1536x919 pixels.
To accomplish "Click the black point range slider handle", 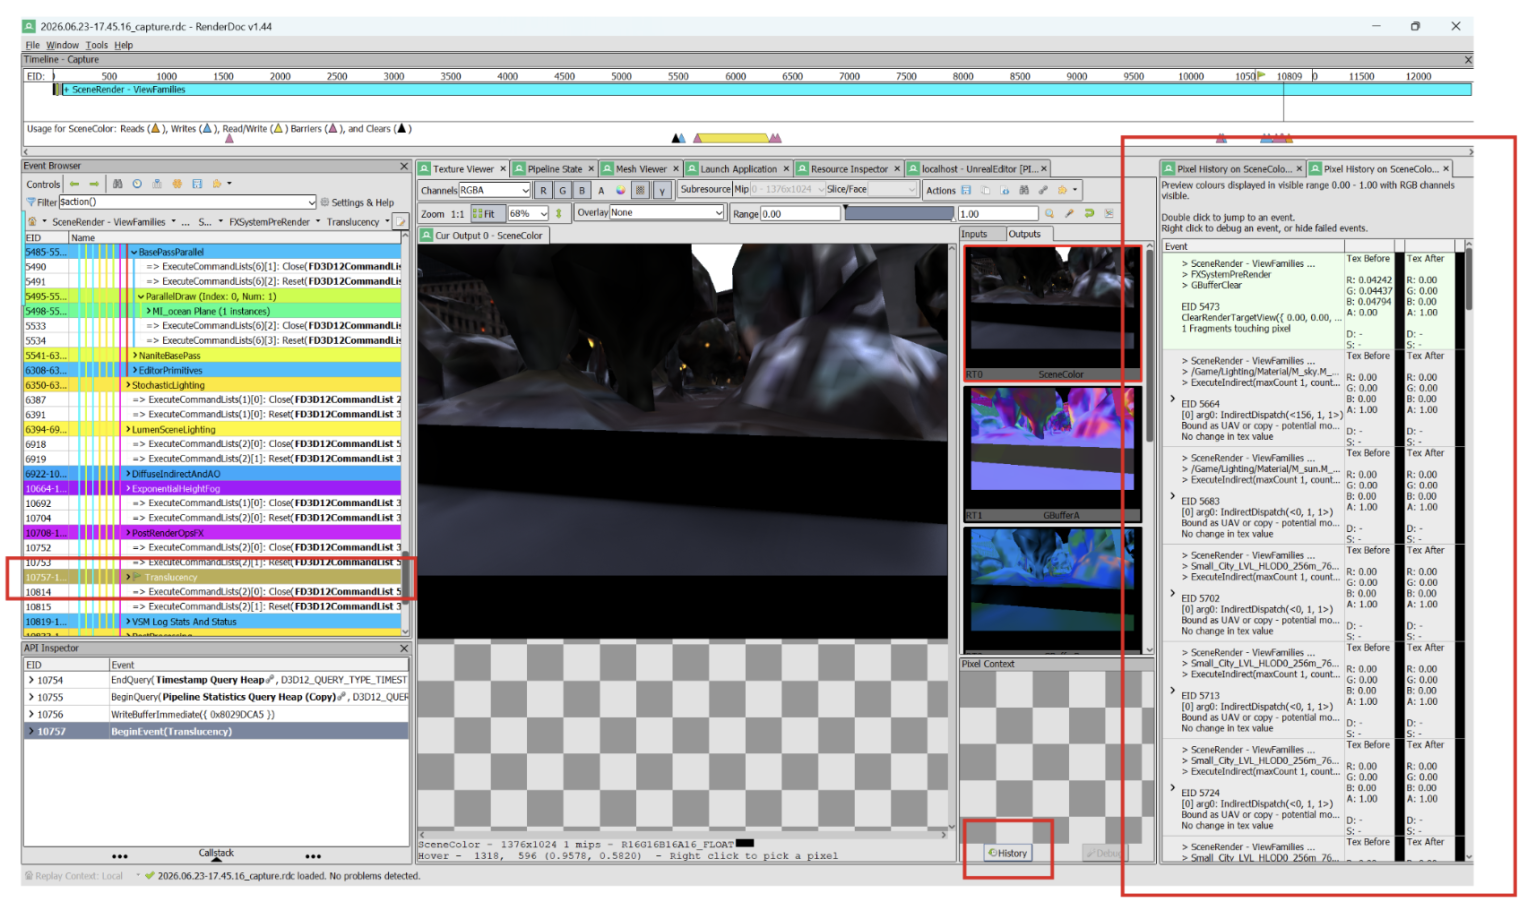I will pyautogui.click(x=846, y=209).
